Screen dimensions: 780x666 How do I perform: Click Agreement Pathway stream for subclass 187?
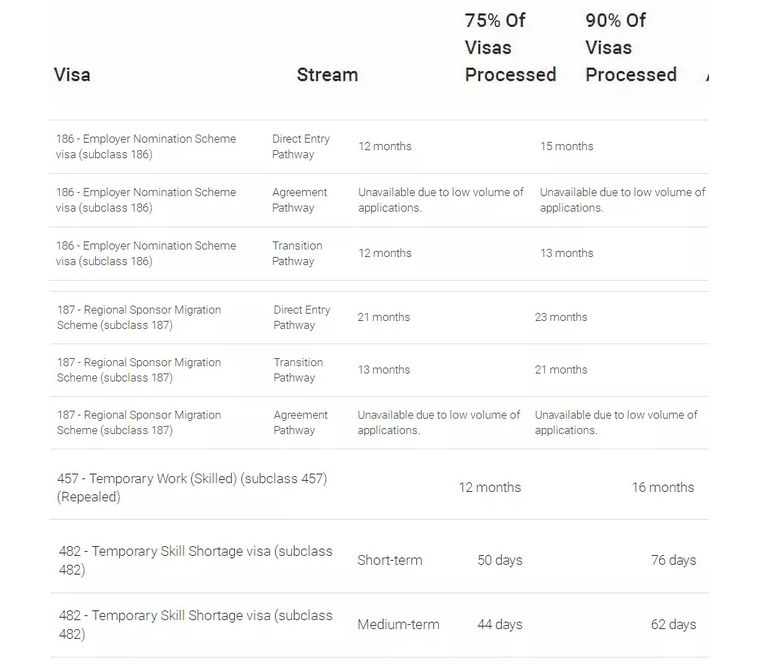coord(300,422)
